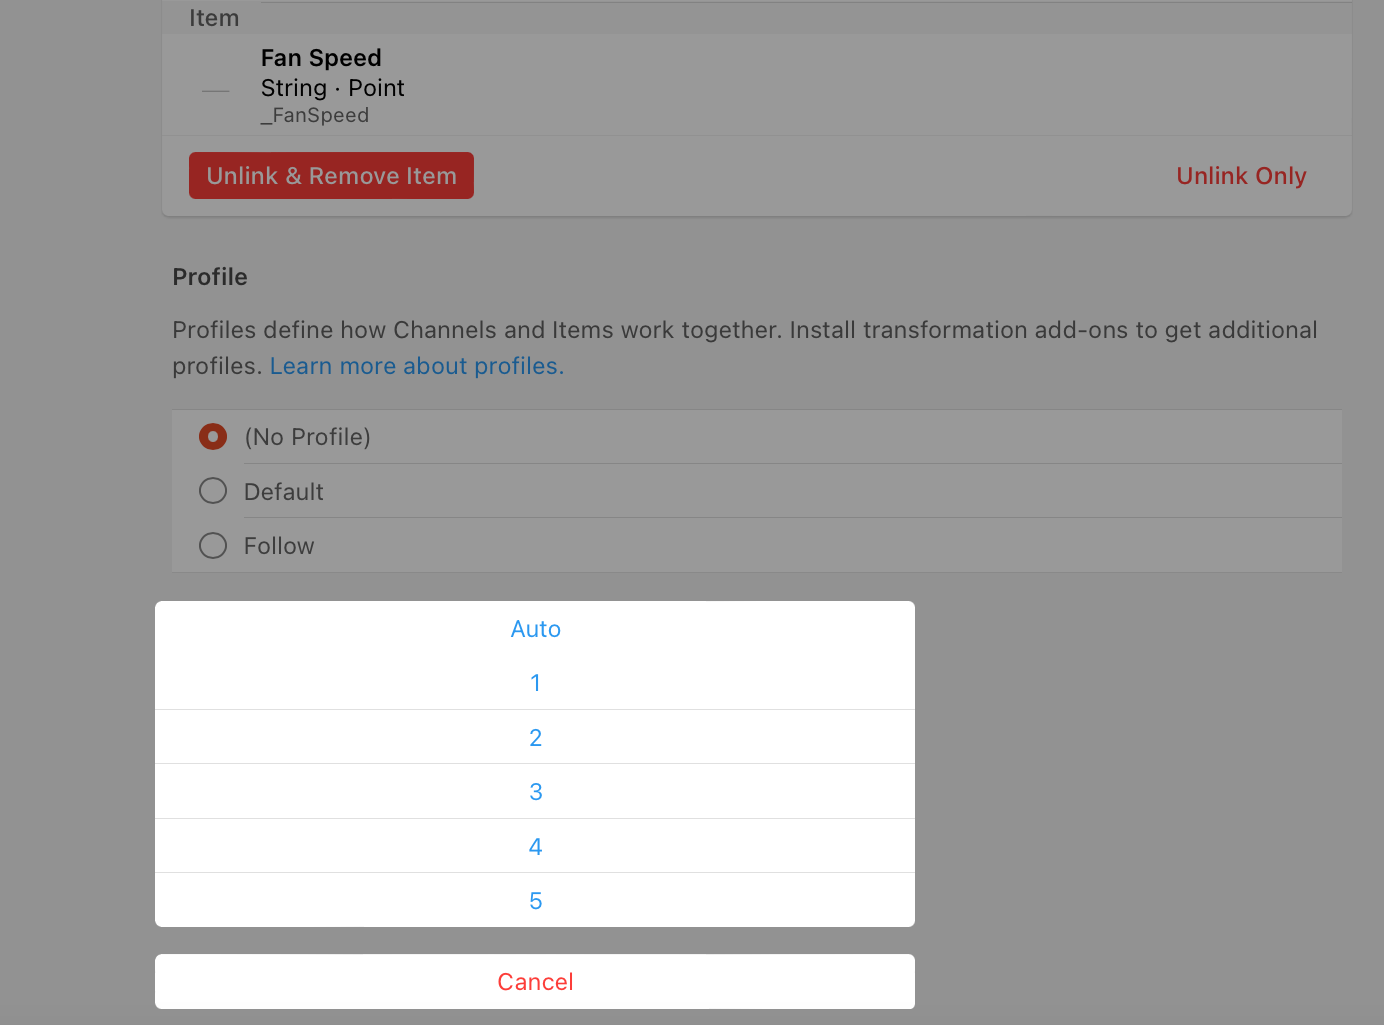
Task: Click the Profile section heading
Action: pyautogui.click(x=210, y=277)
